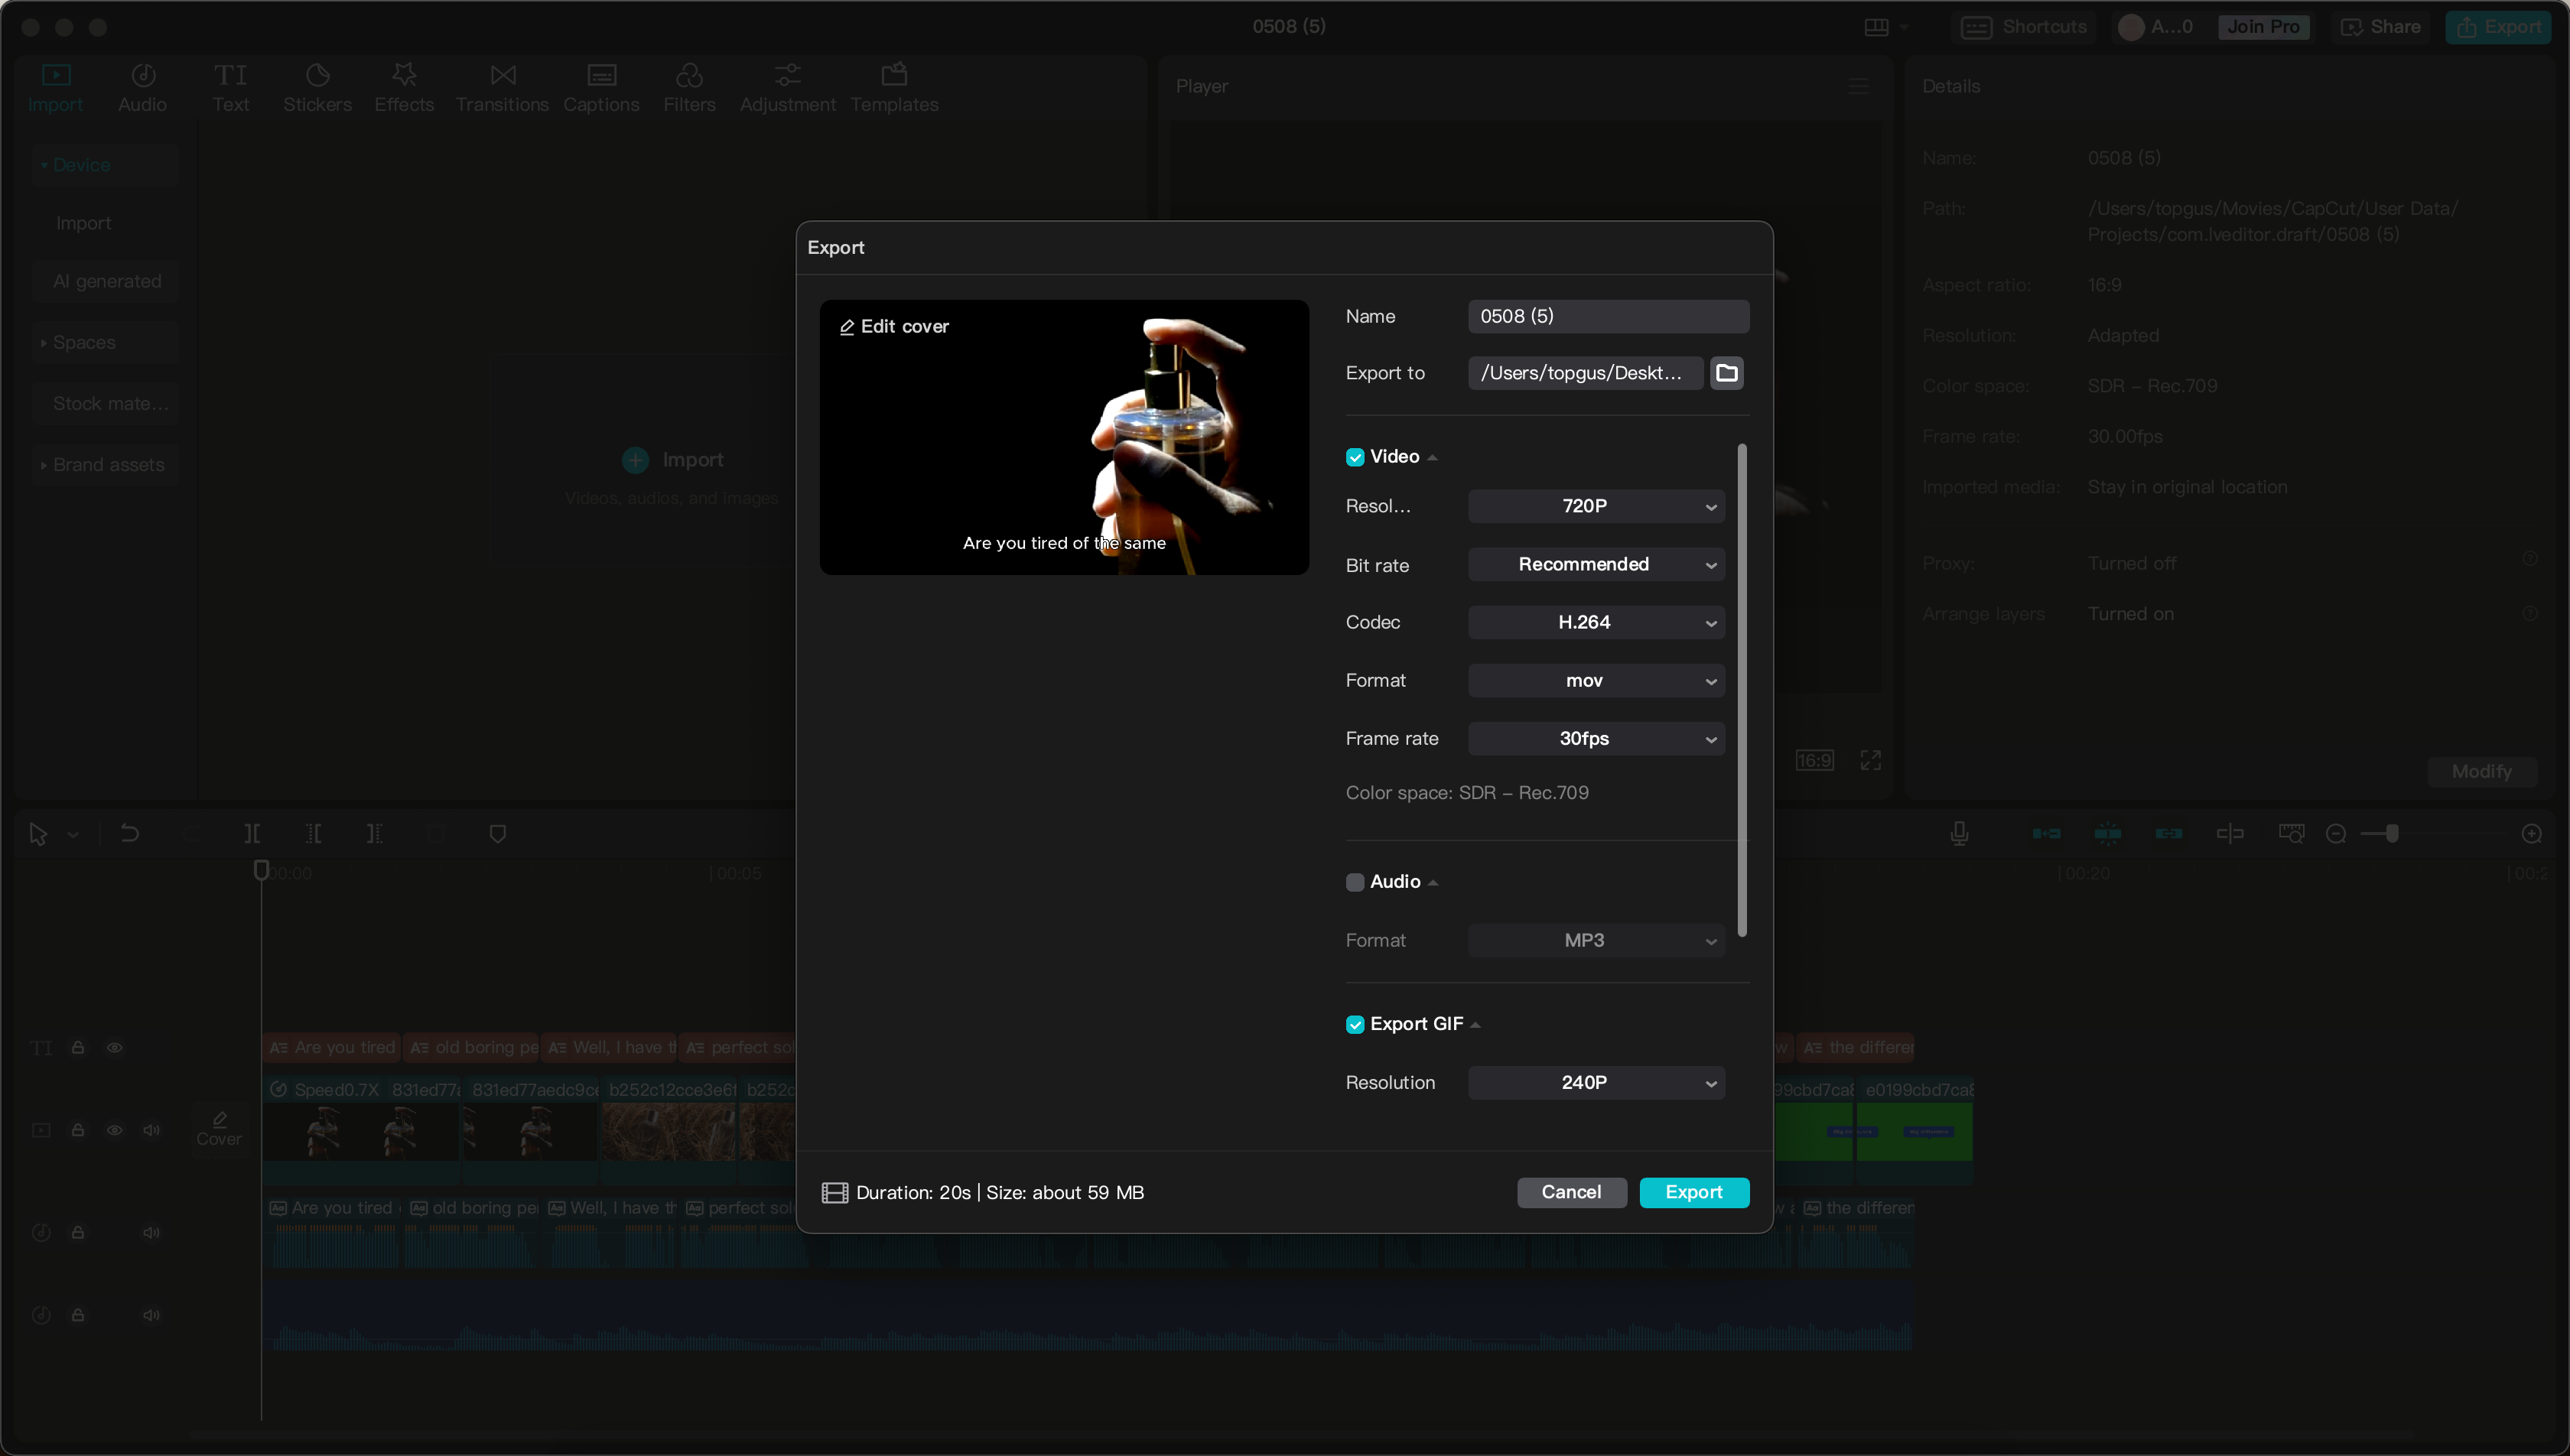
Task: Click the microphone record voiceover icon
Action: coord(1959,833)
